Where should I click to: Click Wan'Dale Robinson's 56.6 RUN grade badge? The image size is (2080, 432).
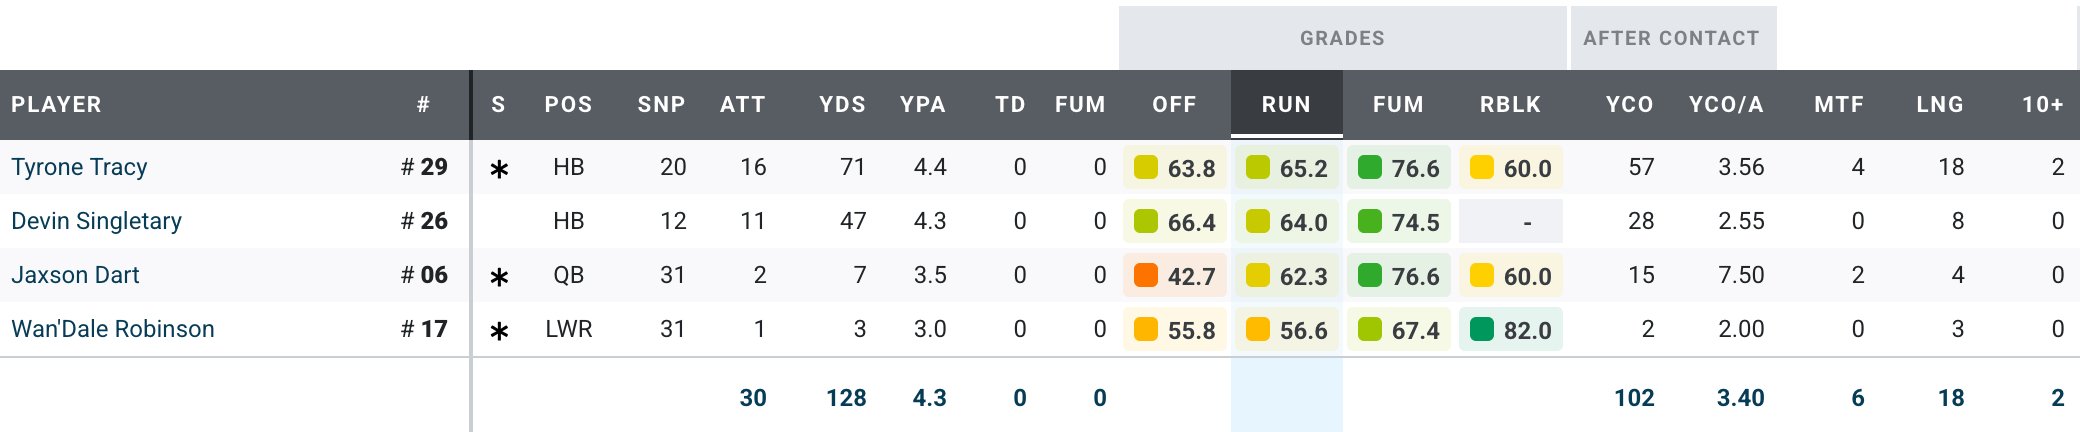pos(1287,330)
